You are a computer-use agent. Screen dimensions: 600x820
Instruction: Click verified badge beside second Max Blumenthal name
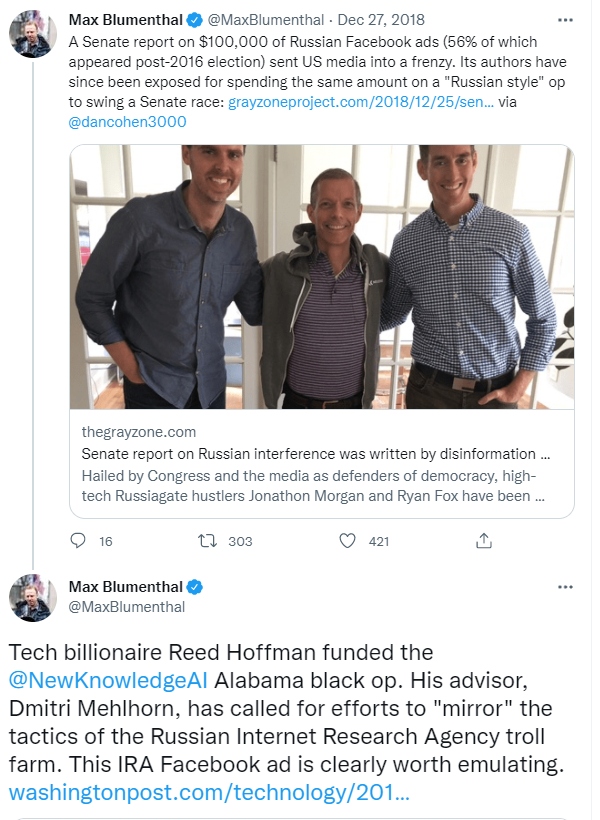pyautogui.click(x=197, y=587)
